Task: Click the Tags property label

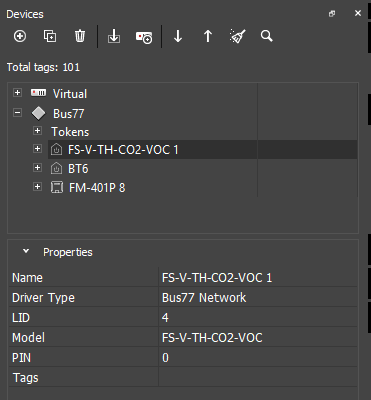Action: (x=26, y=378)
